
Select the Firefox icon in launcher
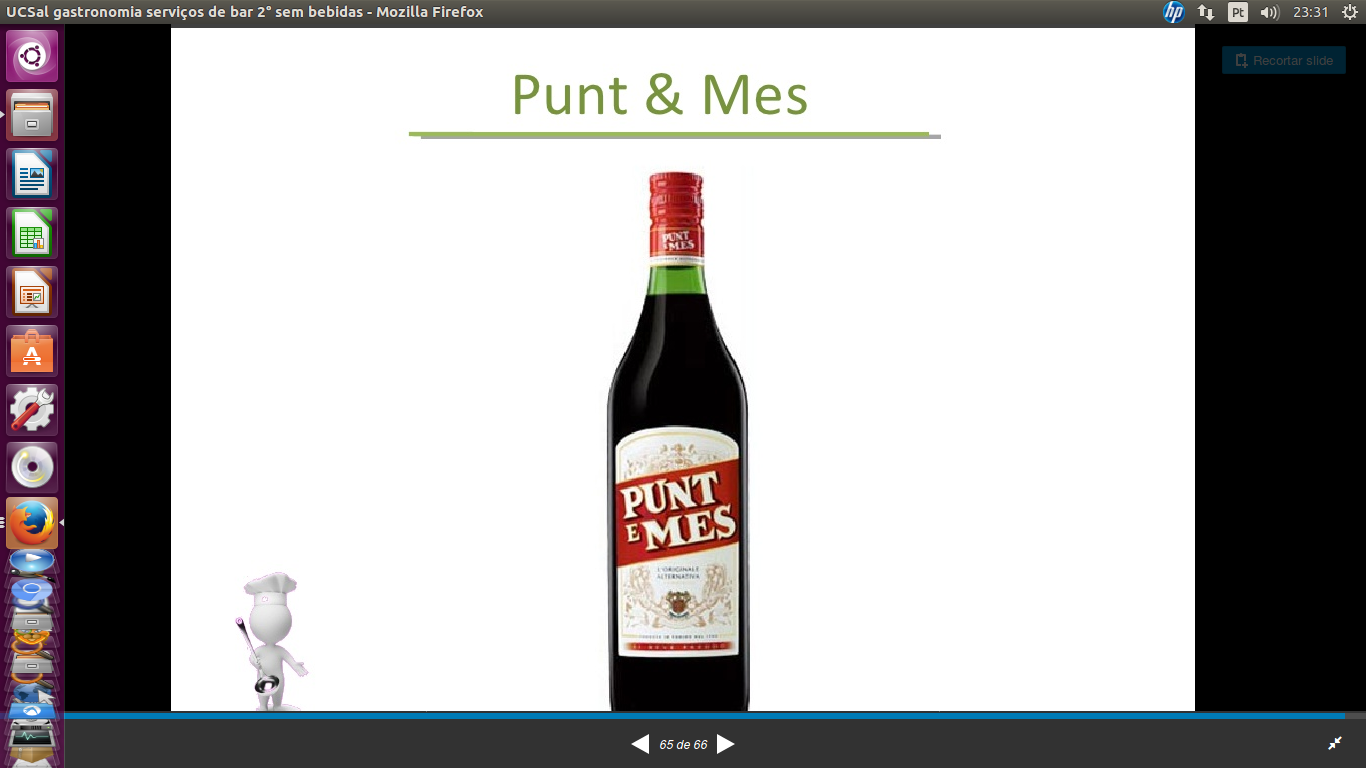pos(32,523)
